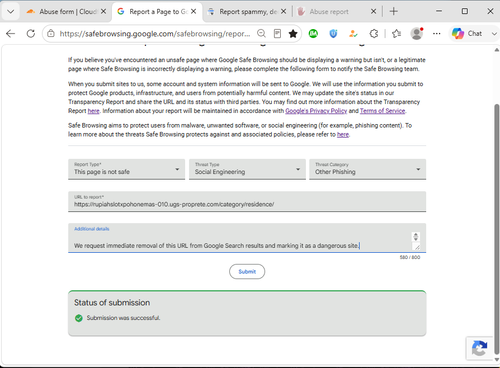View site information lock icon
The image size is (500, 368).
click(51, 33)
